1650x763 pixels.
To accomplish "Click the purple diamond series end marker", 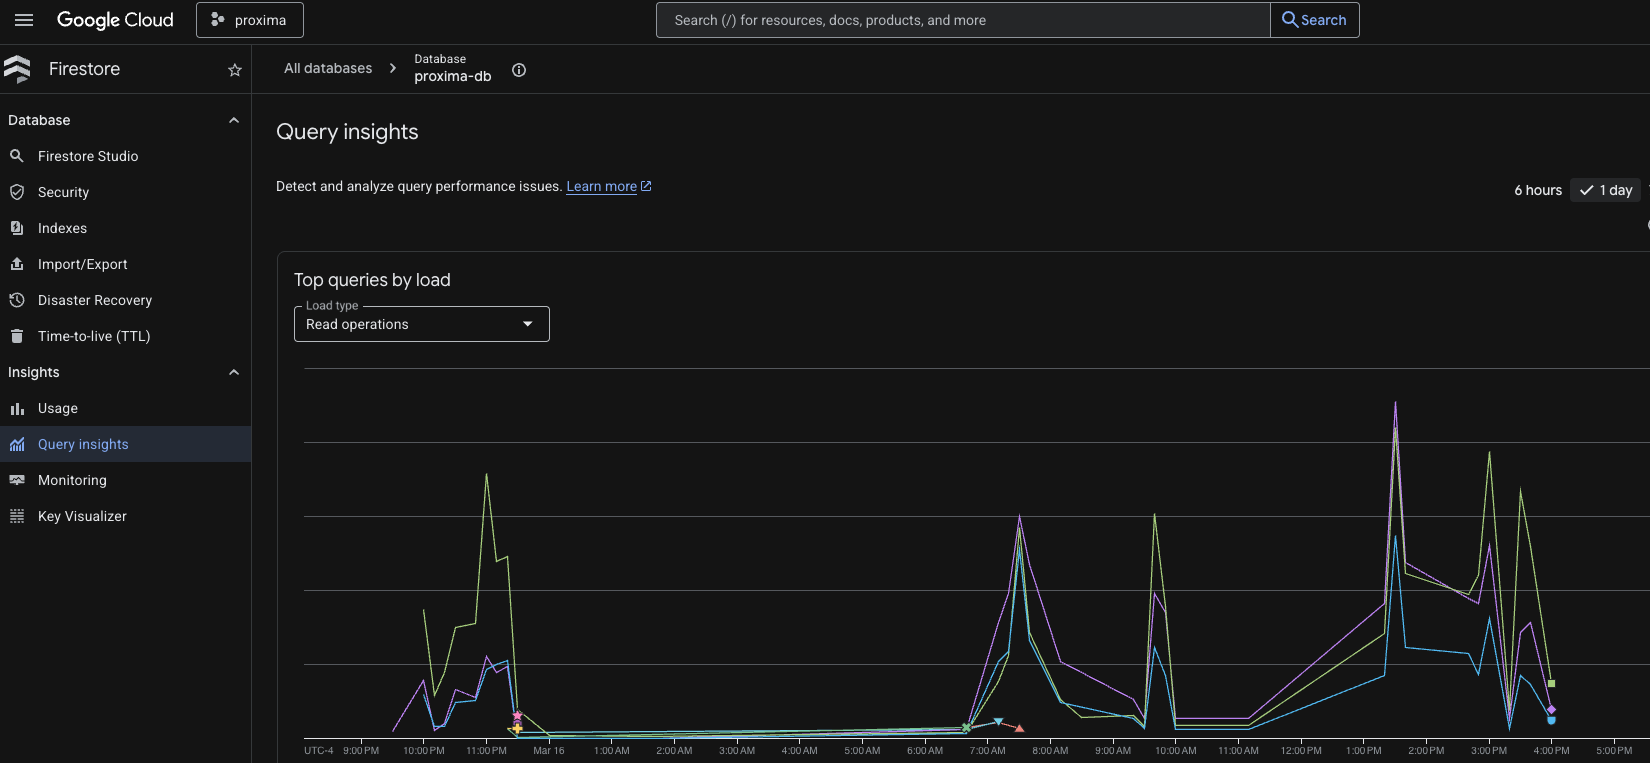I will click(1551, 709).
